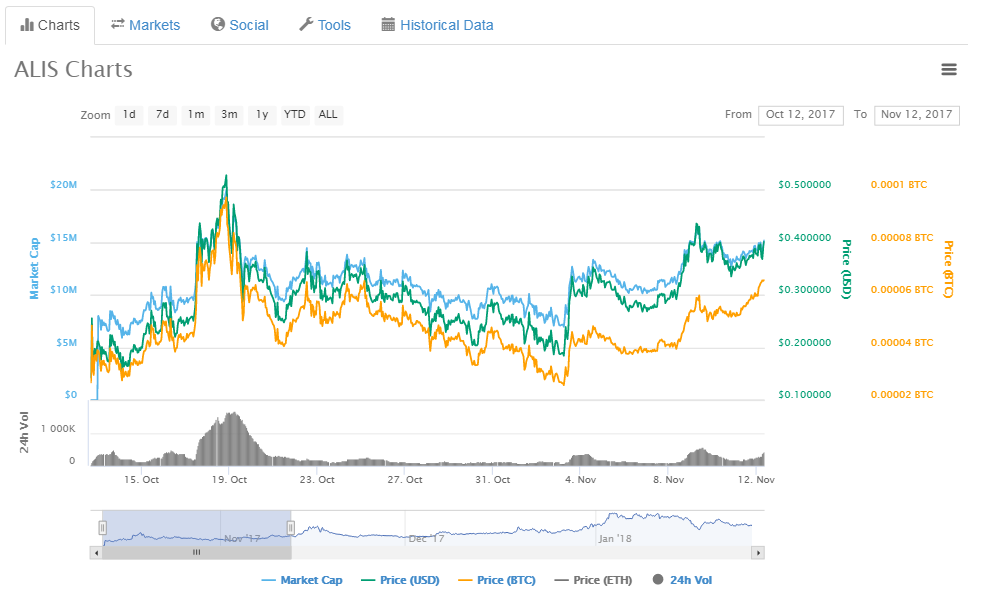Click the ALIS Charts heading
This screenshot has width=988, height=596.
click(74, 69)
